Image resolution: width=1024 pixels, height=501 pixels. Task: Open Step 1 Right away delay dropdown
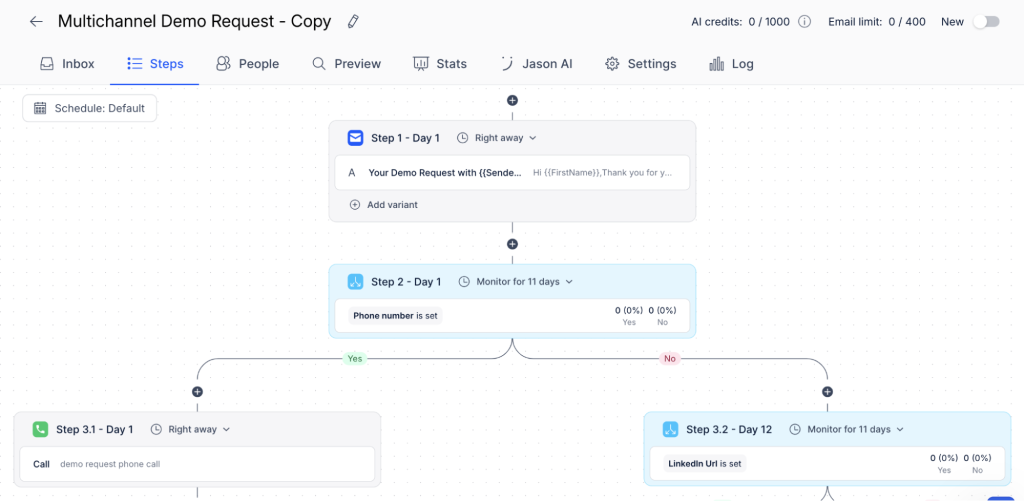coord(496,138)
